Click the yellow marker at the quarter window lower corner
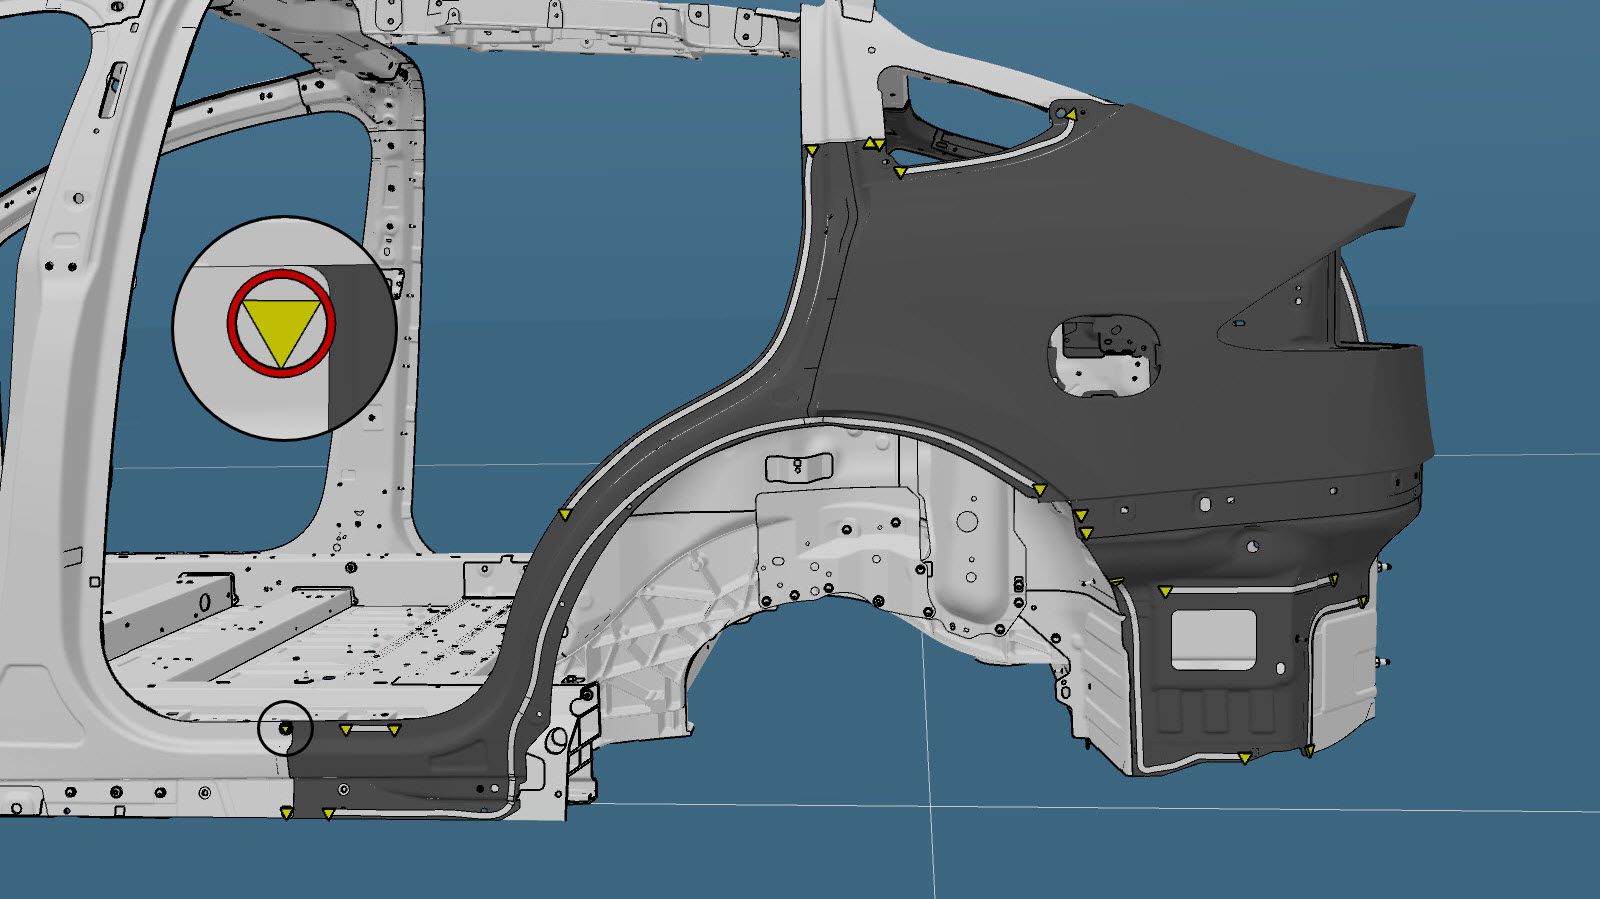This screenshot has width=1600, height=899. (900, 173)
